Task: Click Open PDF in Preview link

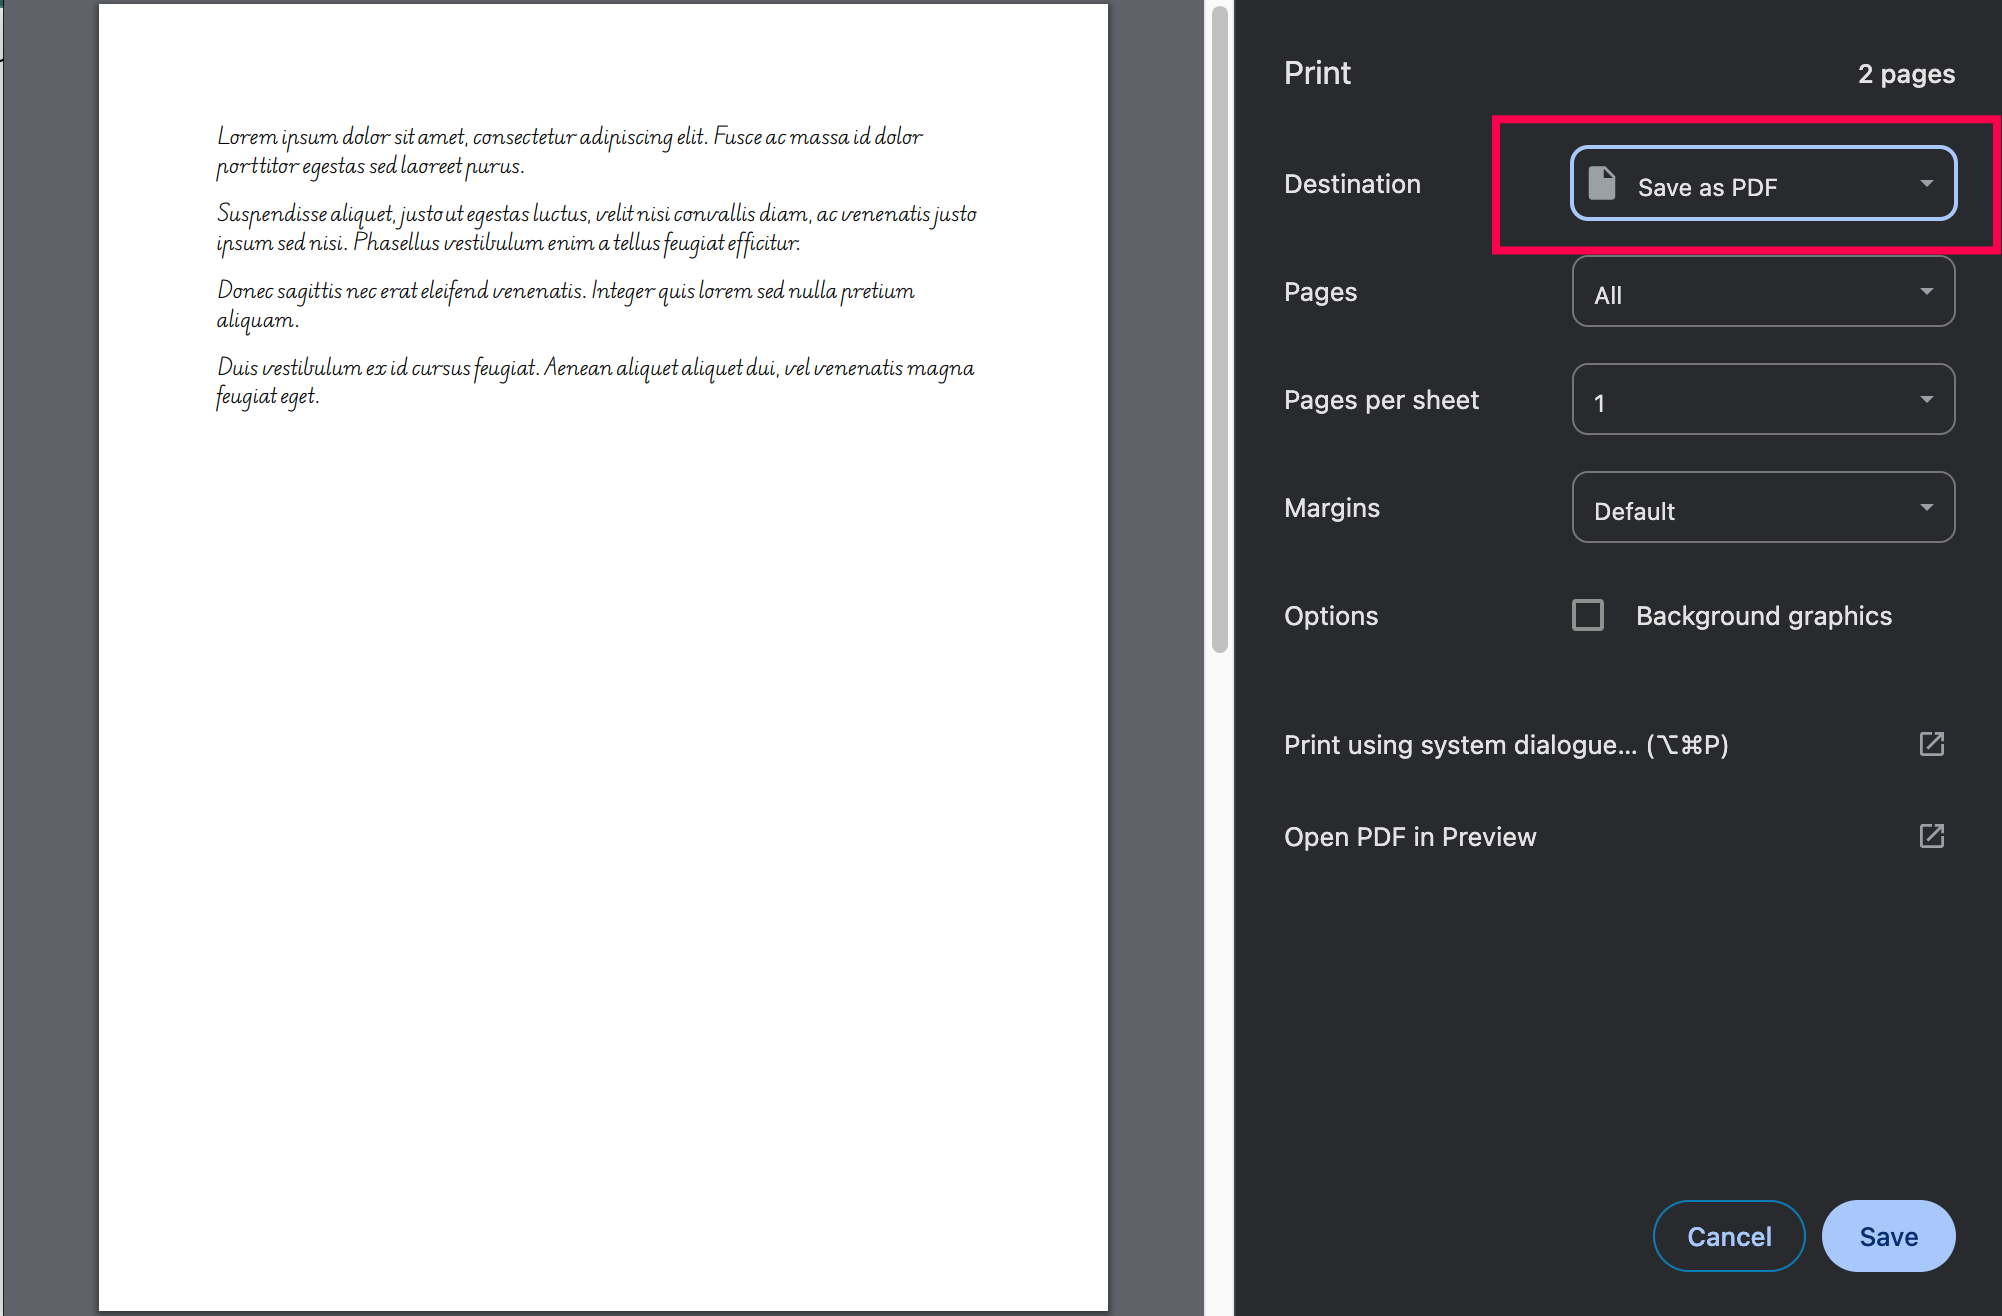Action: point(1409,837)
